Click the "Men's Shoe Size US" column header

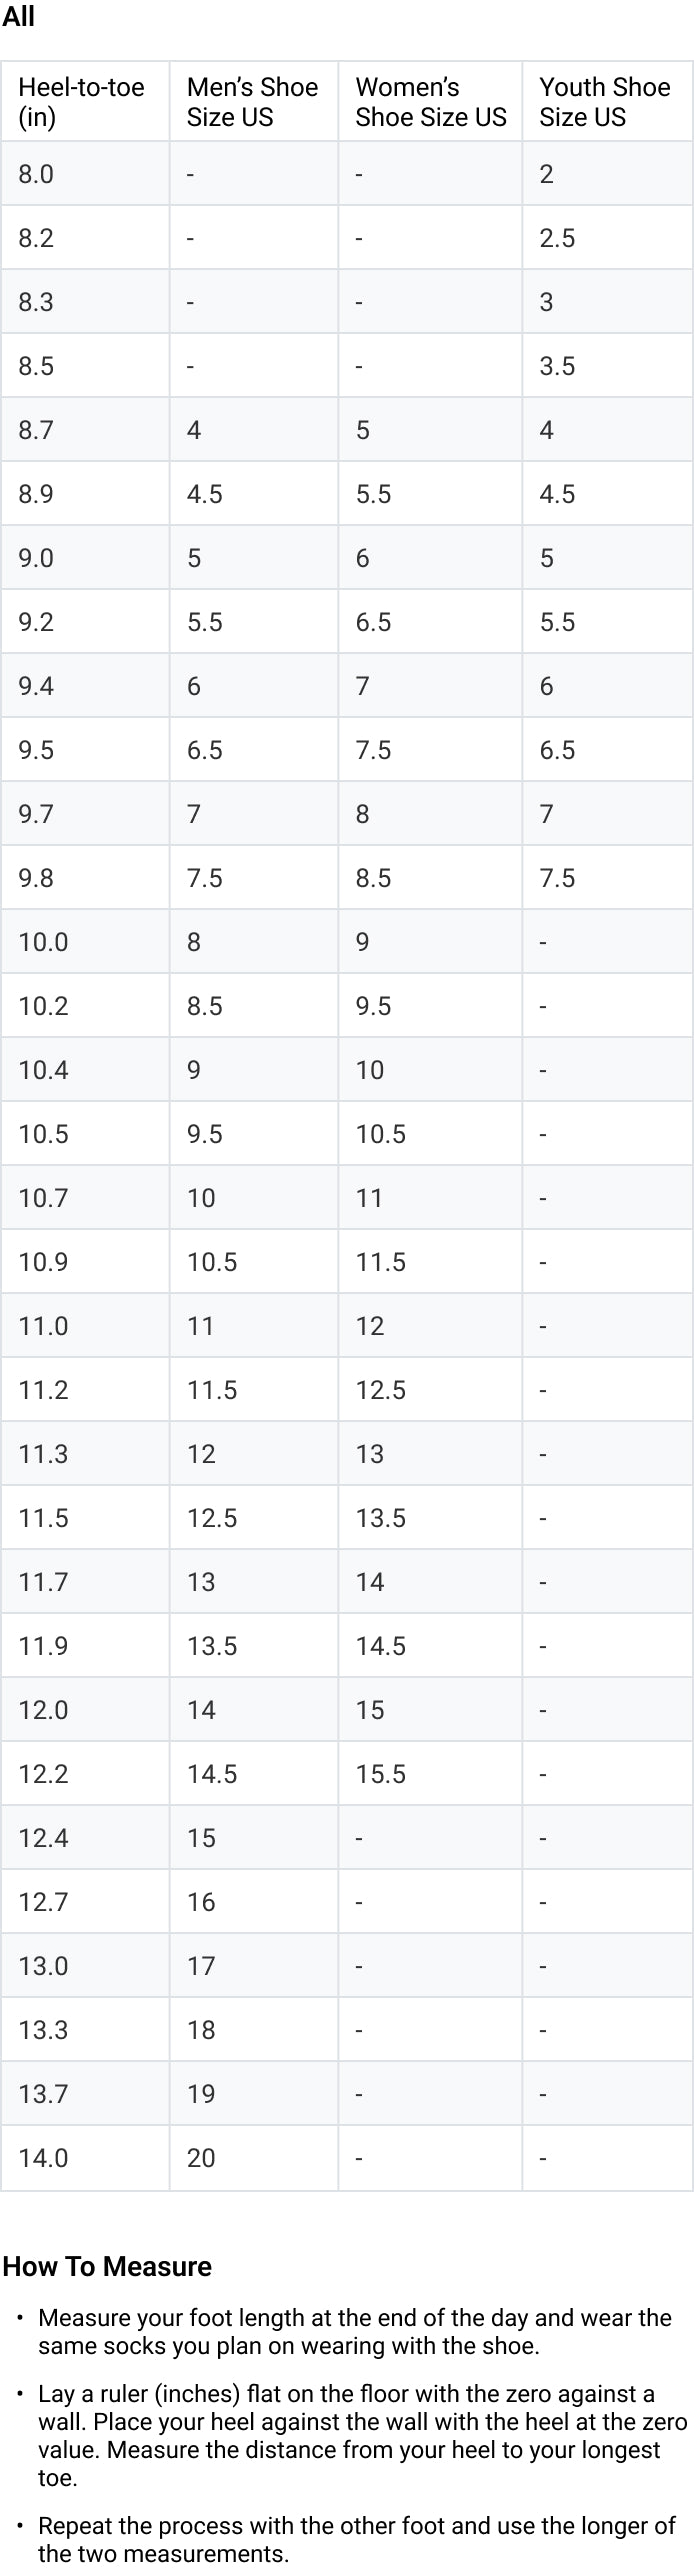click(252, 102)
